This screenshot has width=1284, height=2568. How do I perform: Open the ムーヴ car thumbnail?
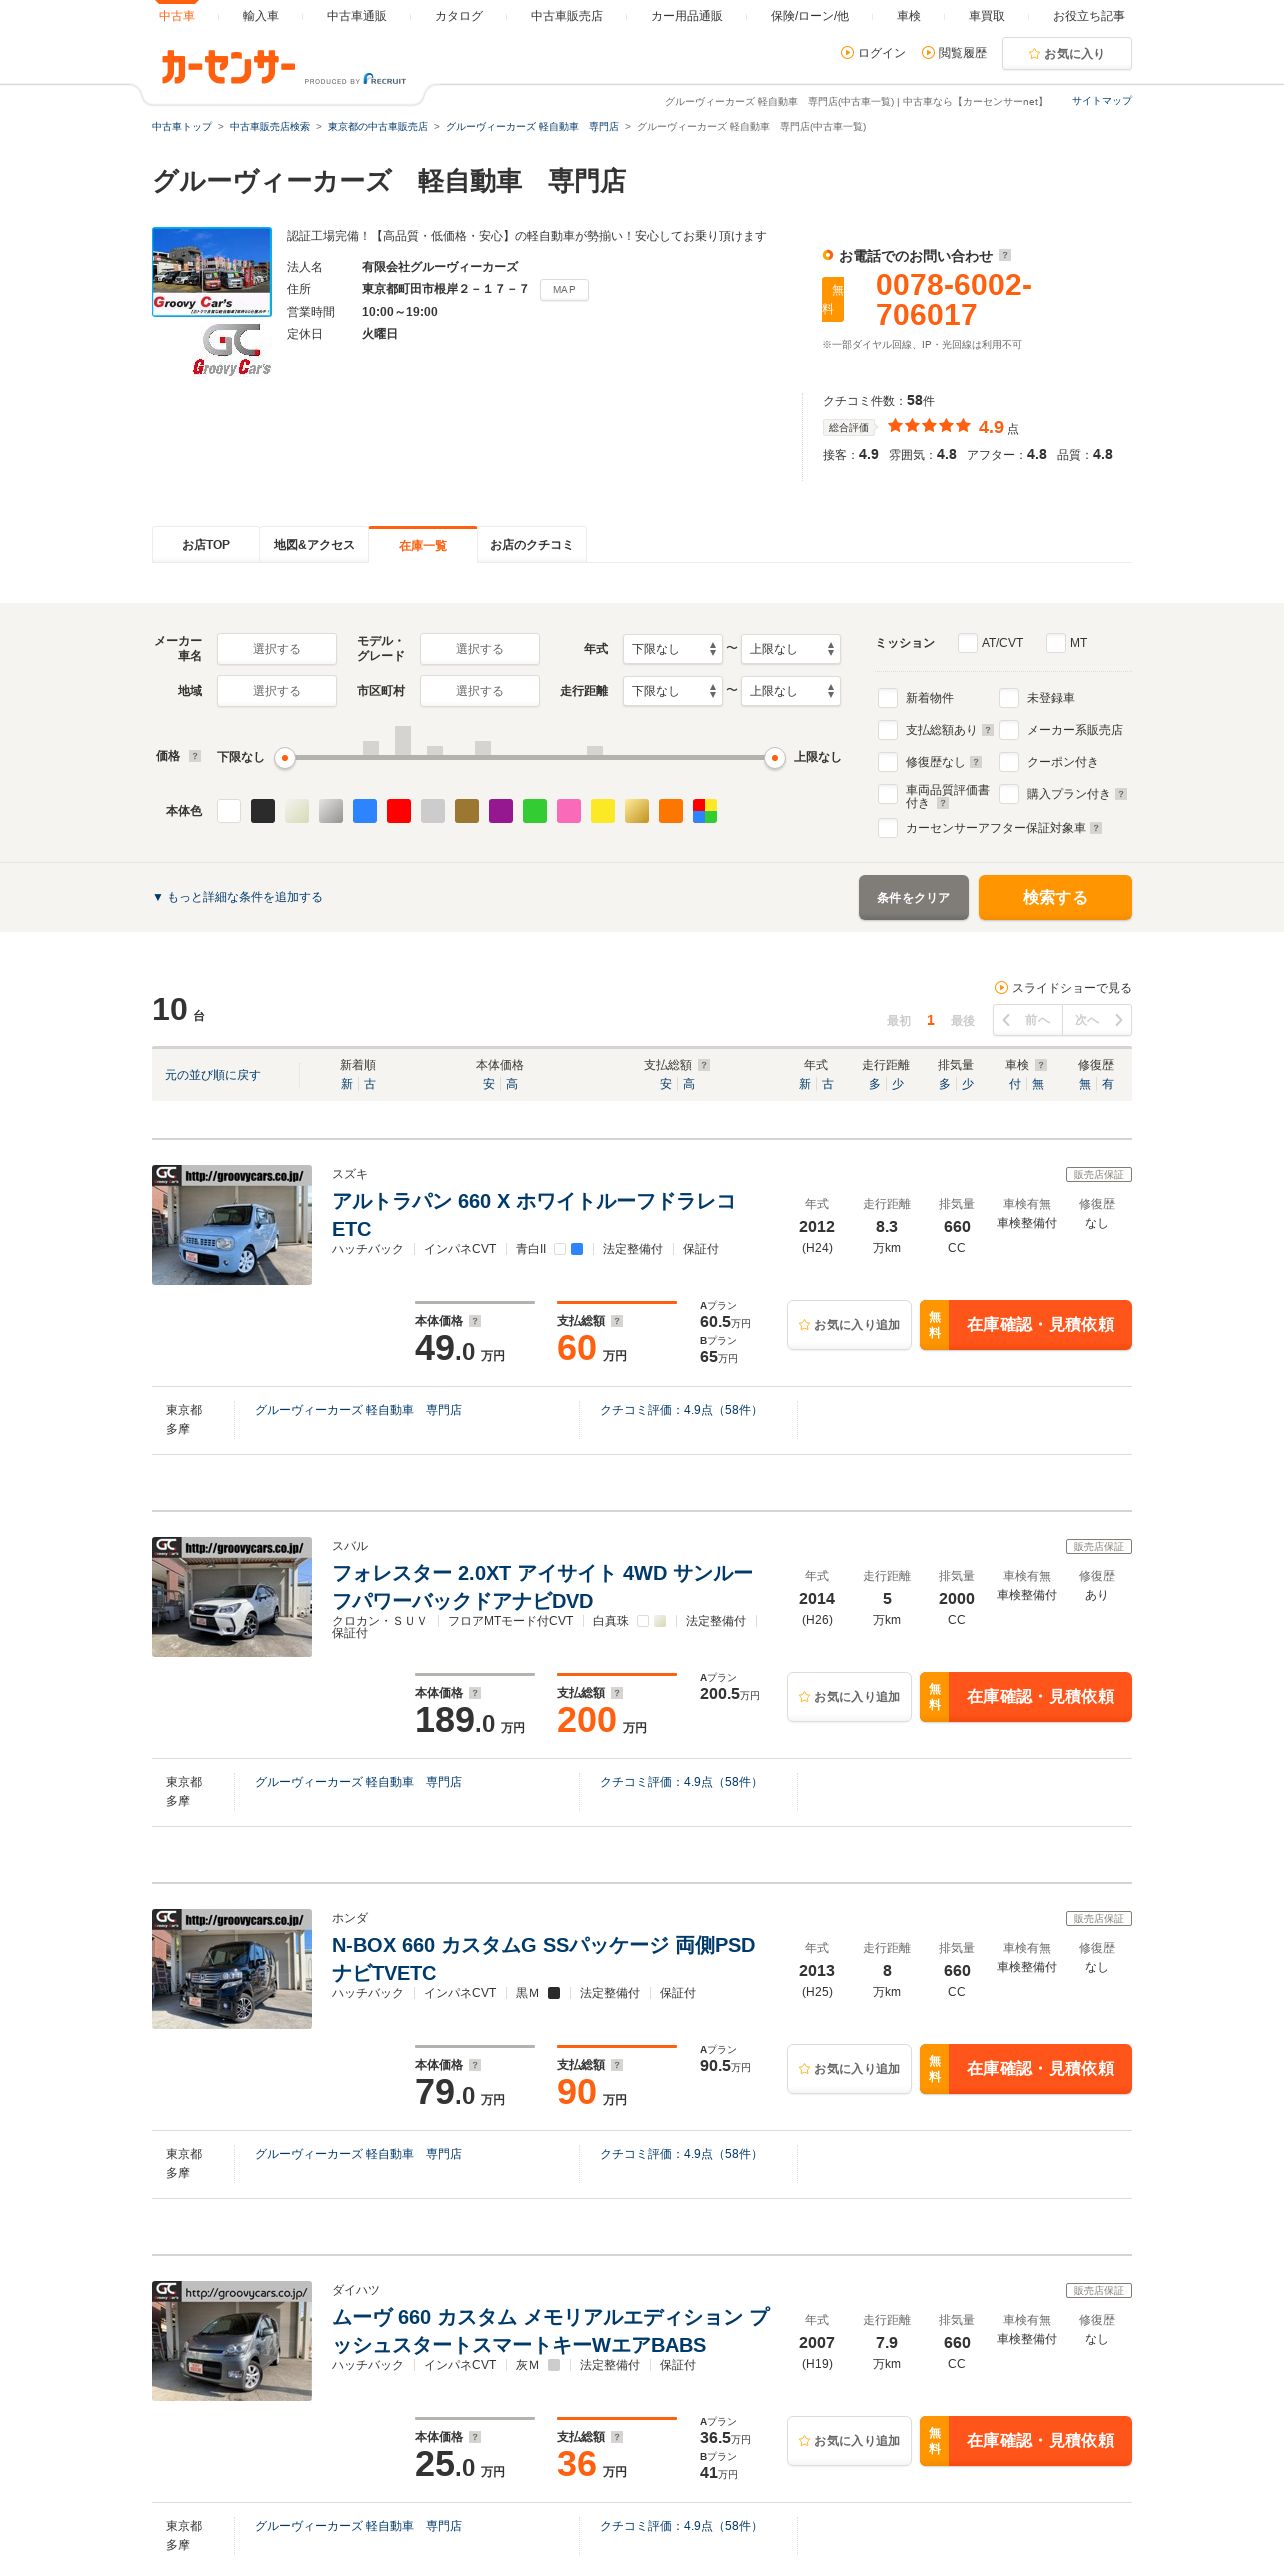coord(232,2341)
